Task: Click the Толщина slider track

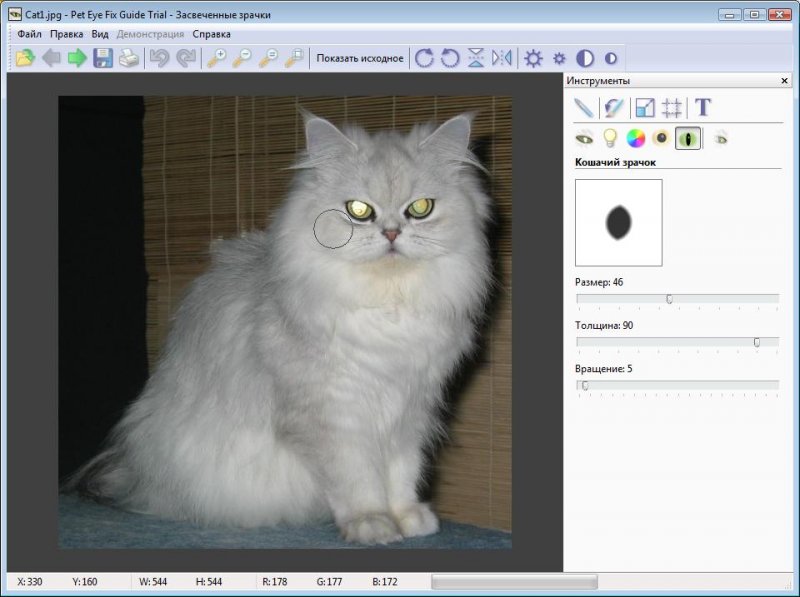Action: pyautogui.click(x=677, y=342)
